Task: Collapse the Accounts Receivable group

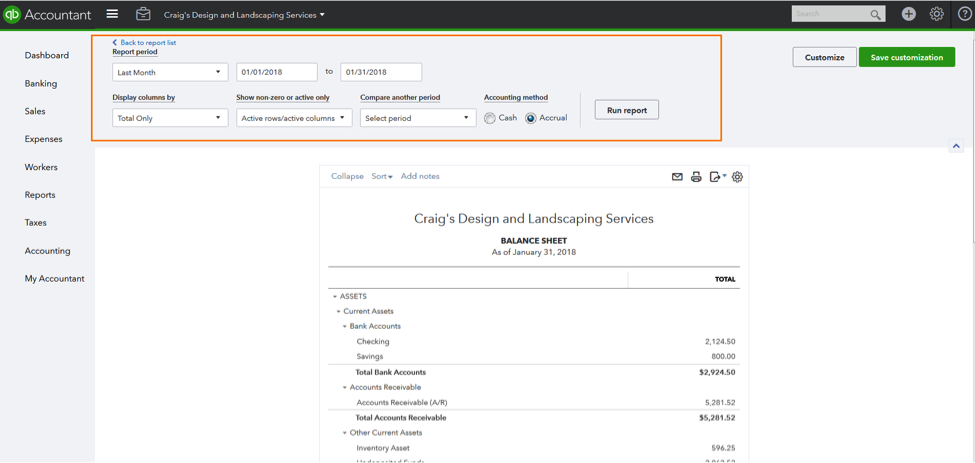Action: pos(344,388)
